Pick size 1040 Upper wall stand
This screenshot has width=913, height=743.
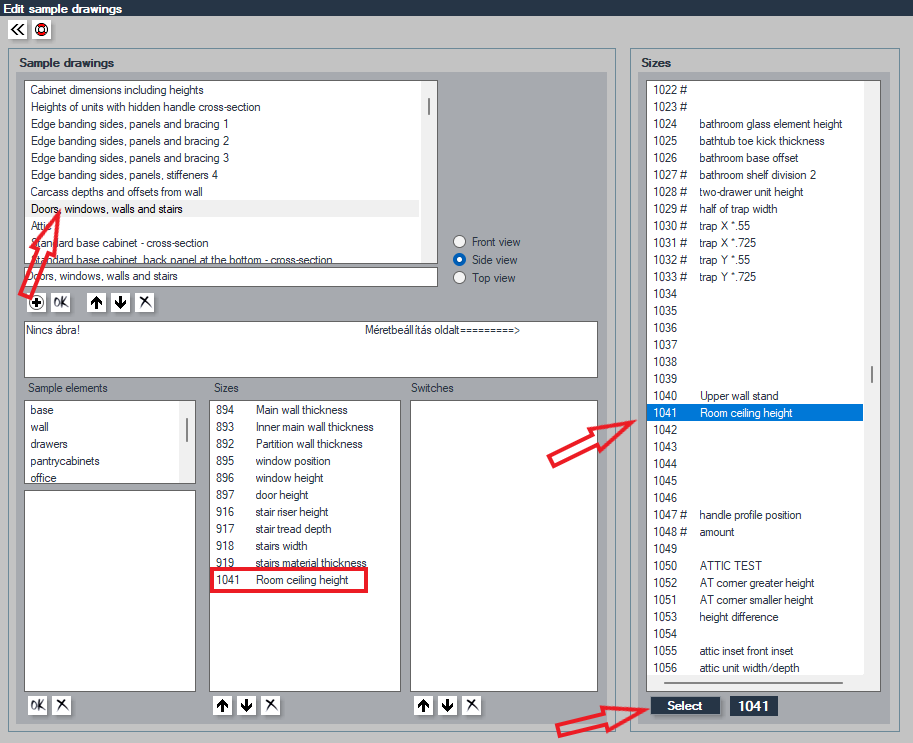click(x=755, y=396)
